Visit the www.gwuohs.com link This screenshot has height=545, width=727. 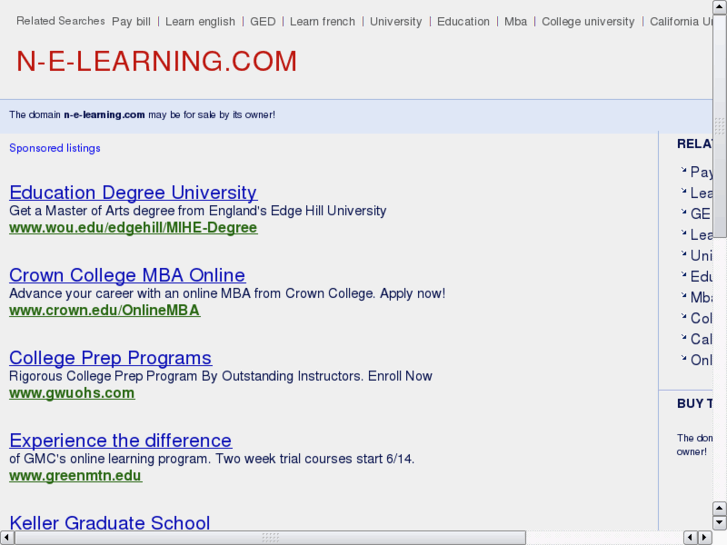point(72,393)
